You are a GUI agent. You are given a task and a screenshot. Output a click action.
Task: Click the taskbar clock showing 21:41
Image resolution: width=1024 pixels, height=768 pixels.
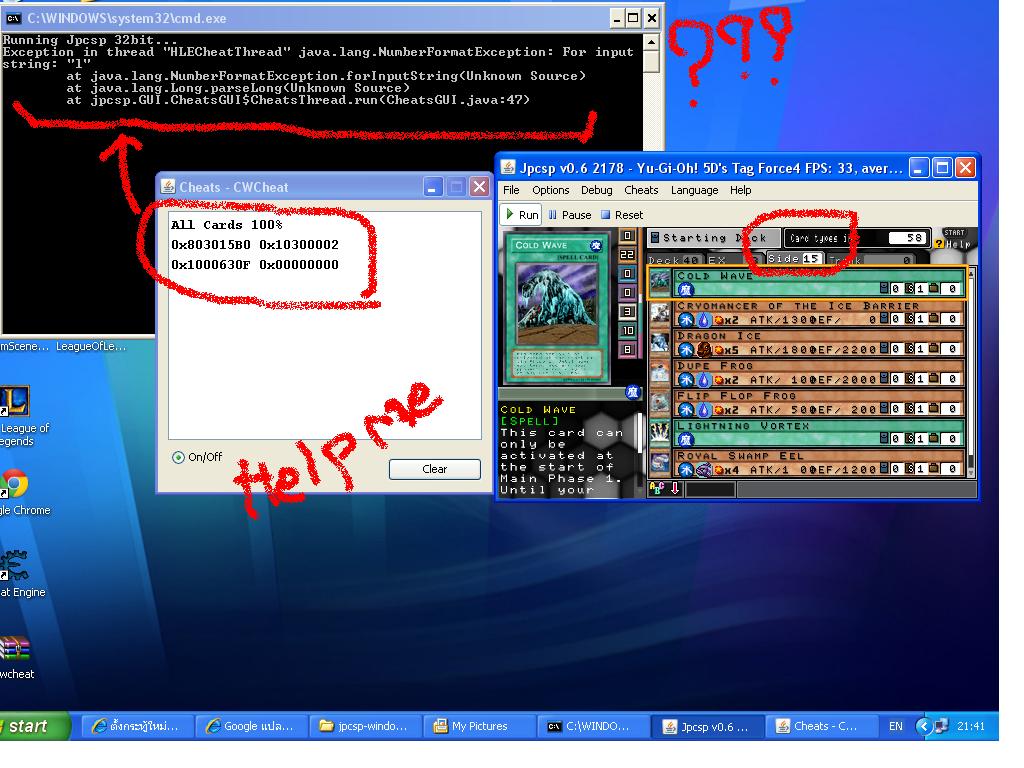(x=970, y=726)
